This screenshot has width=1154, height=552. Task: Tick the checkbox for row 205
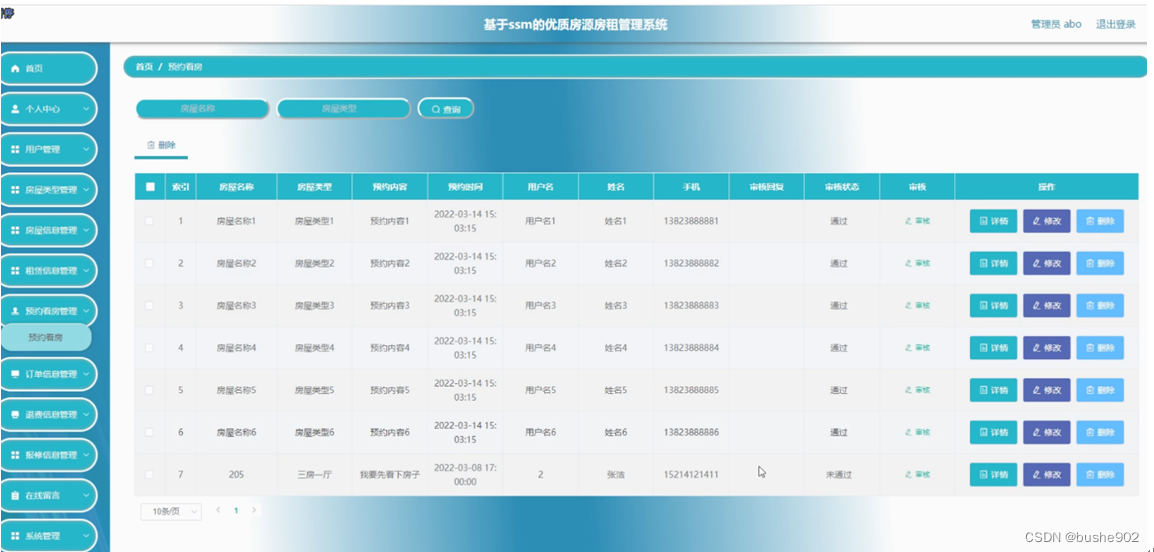point(150,475)
